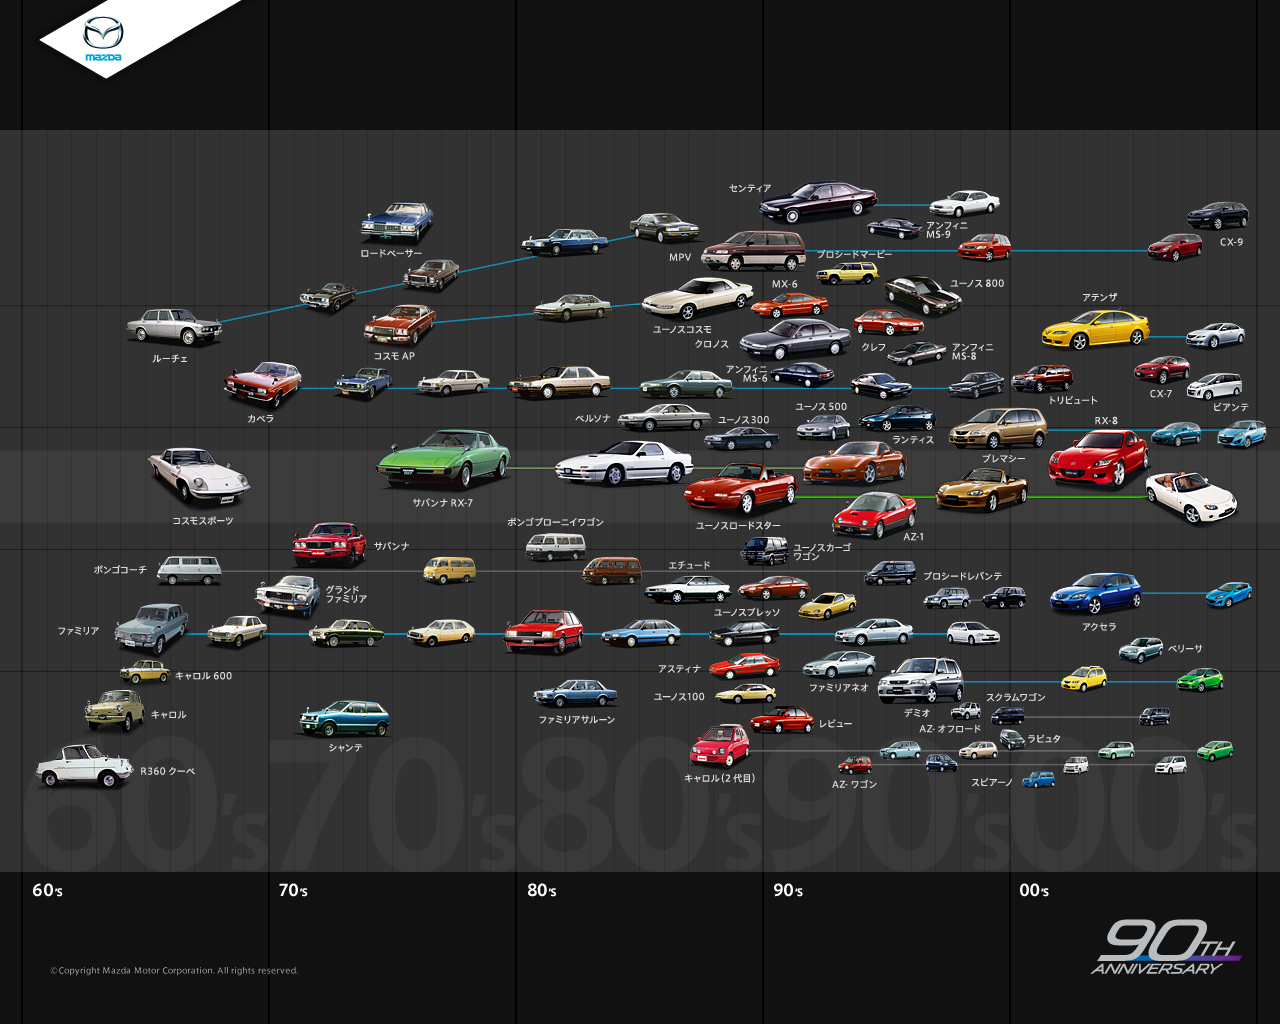Click the アンフィニ MS-6 label
The height and width of the screenshot is (1024, 1280).
(x=746, y=373)
